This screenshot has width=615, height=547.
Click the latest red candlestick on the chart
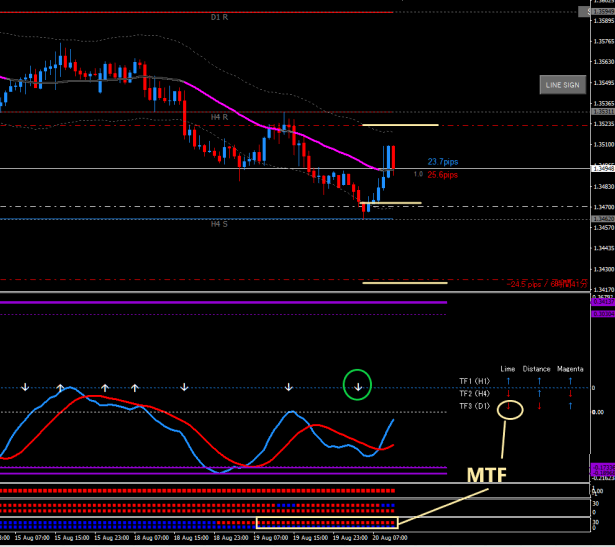(393, 158)
